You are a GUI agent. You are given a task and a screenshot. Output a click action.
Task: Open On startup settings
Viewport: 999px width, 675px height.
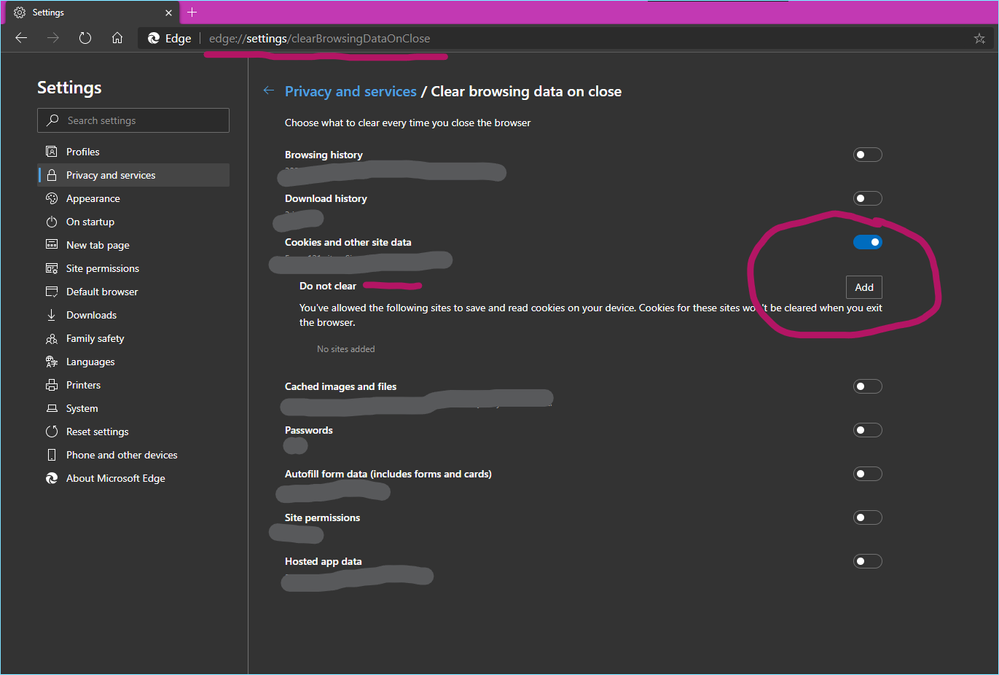click(134, 222)
